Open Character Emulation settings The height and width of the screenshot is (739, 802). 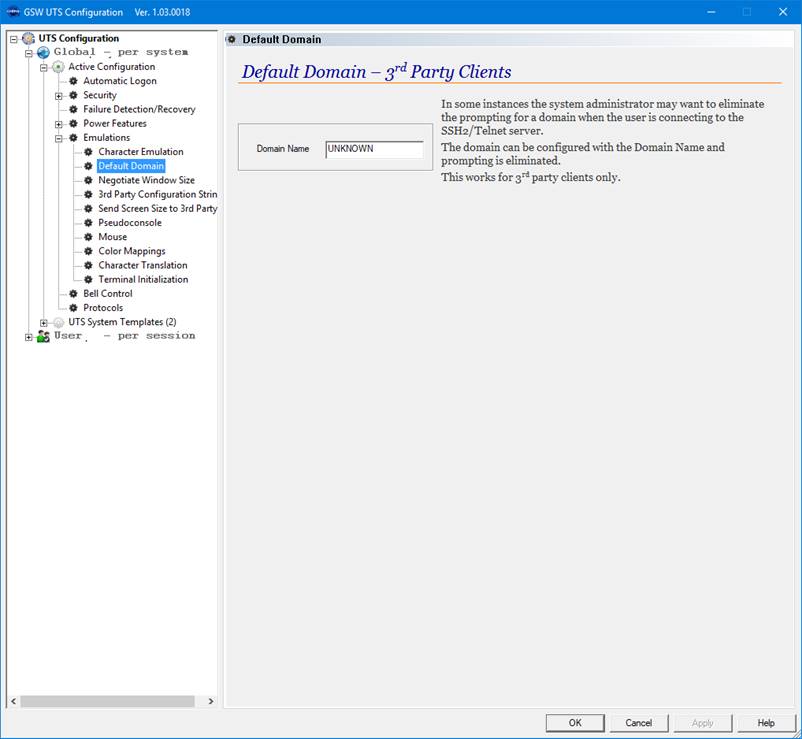(141, 152)
